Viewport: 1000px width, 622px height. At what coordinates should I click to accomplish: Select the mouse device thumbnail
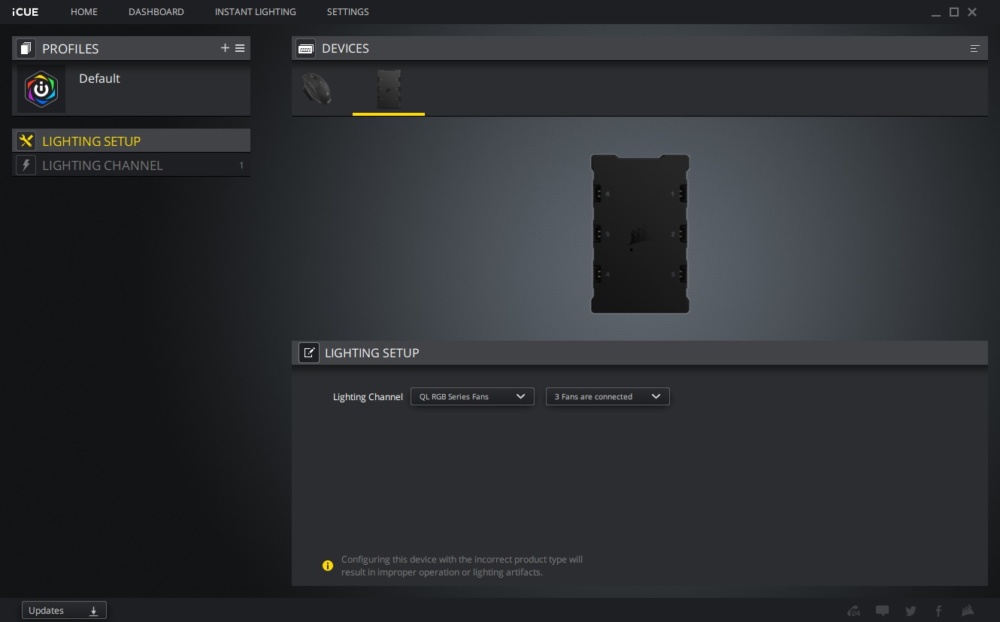click(316, 89)
